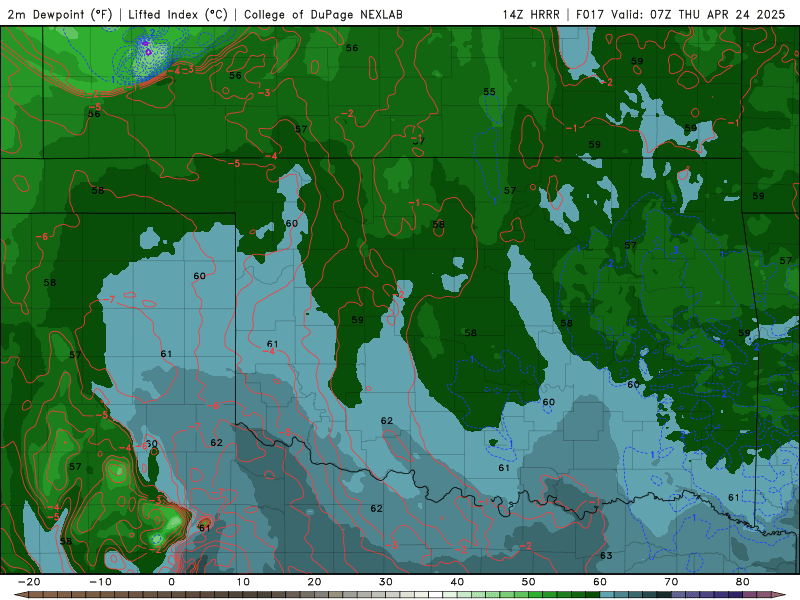Click the left arrow end of the color bar

click(19, 595)
